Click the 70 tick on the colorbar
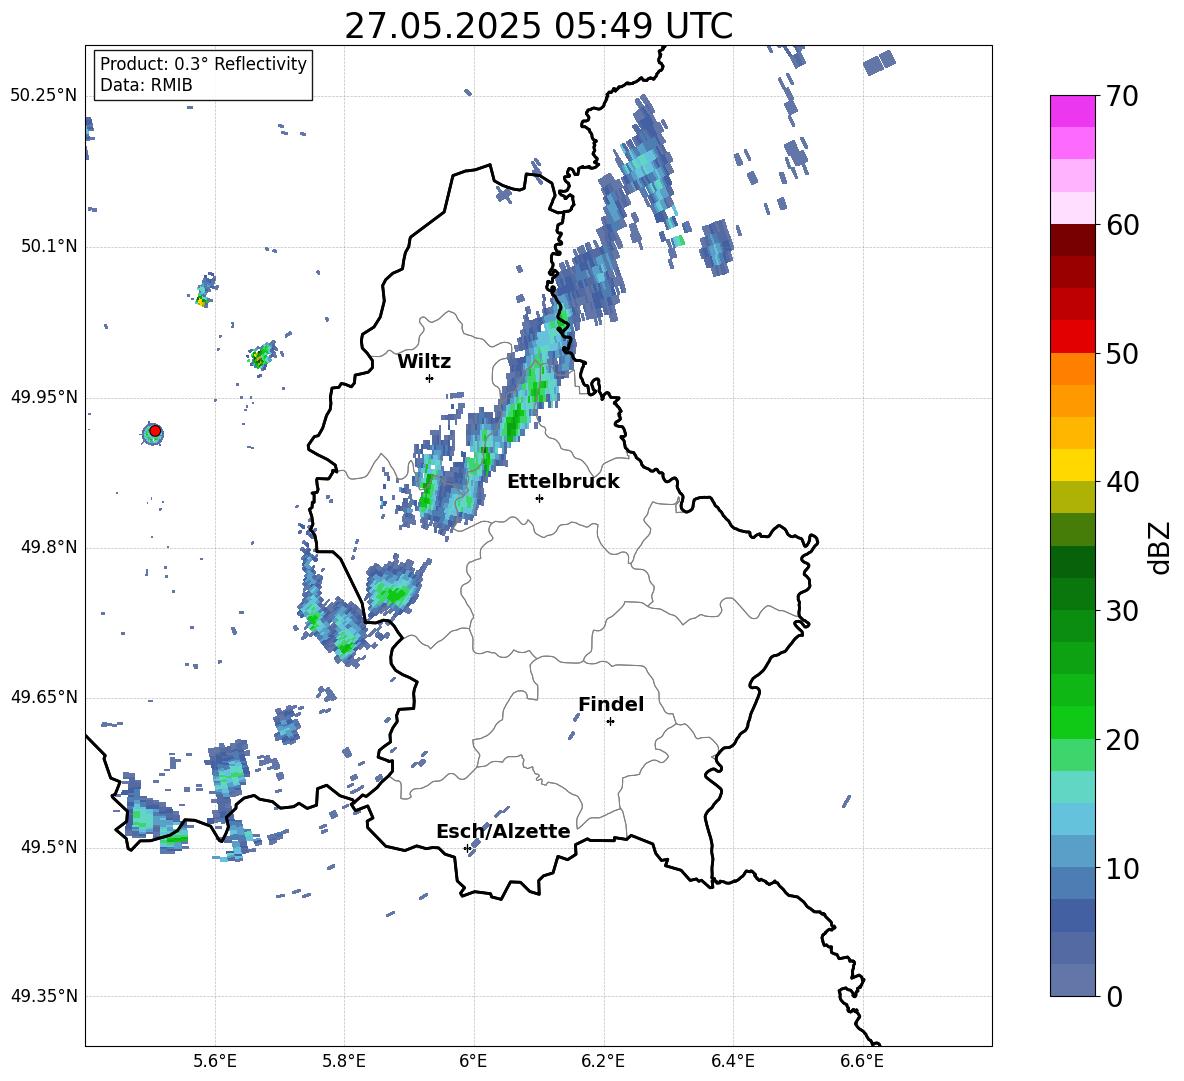1184x1081 pixels. click(1122, 97)
